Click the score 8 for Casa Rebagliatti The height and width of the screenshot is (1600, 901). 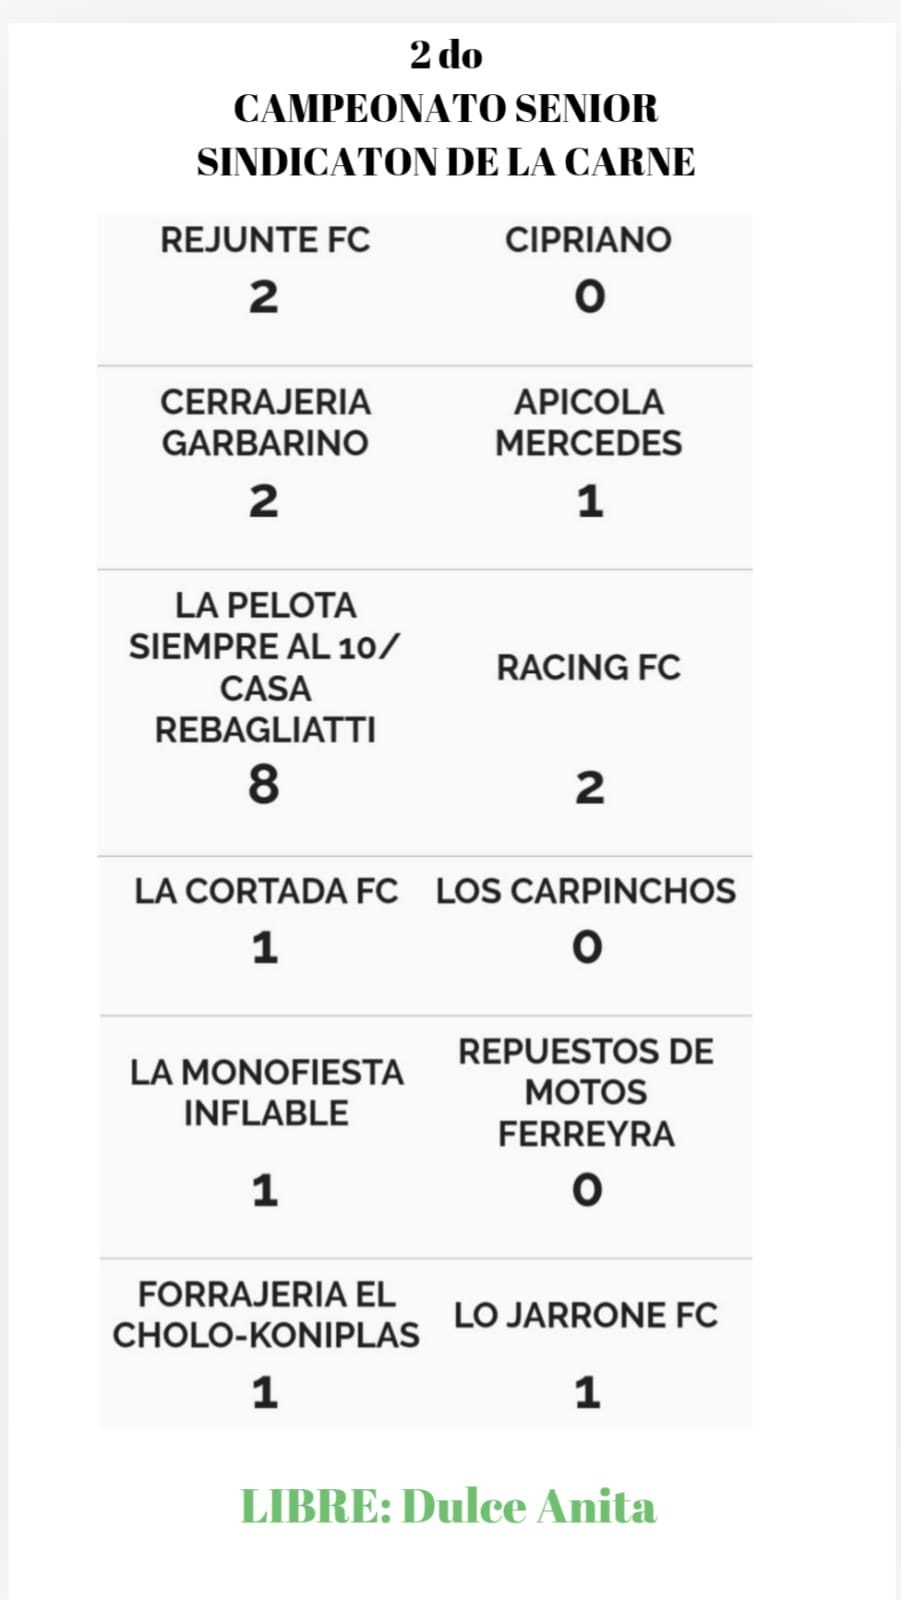pyautogui.click(x=264, y=785)
